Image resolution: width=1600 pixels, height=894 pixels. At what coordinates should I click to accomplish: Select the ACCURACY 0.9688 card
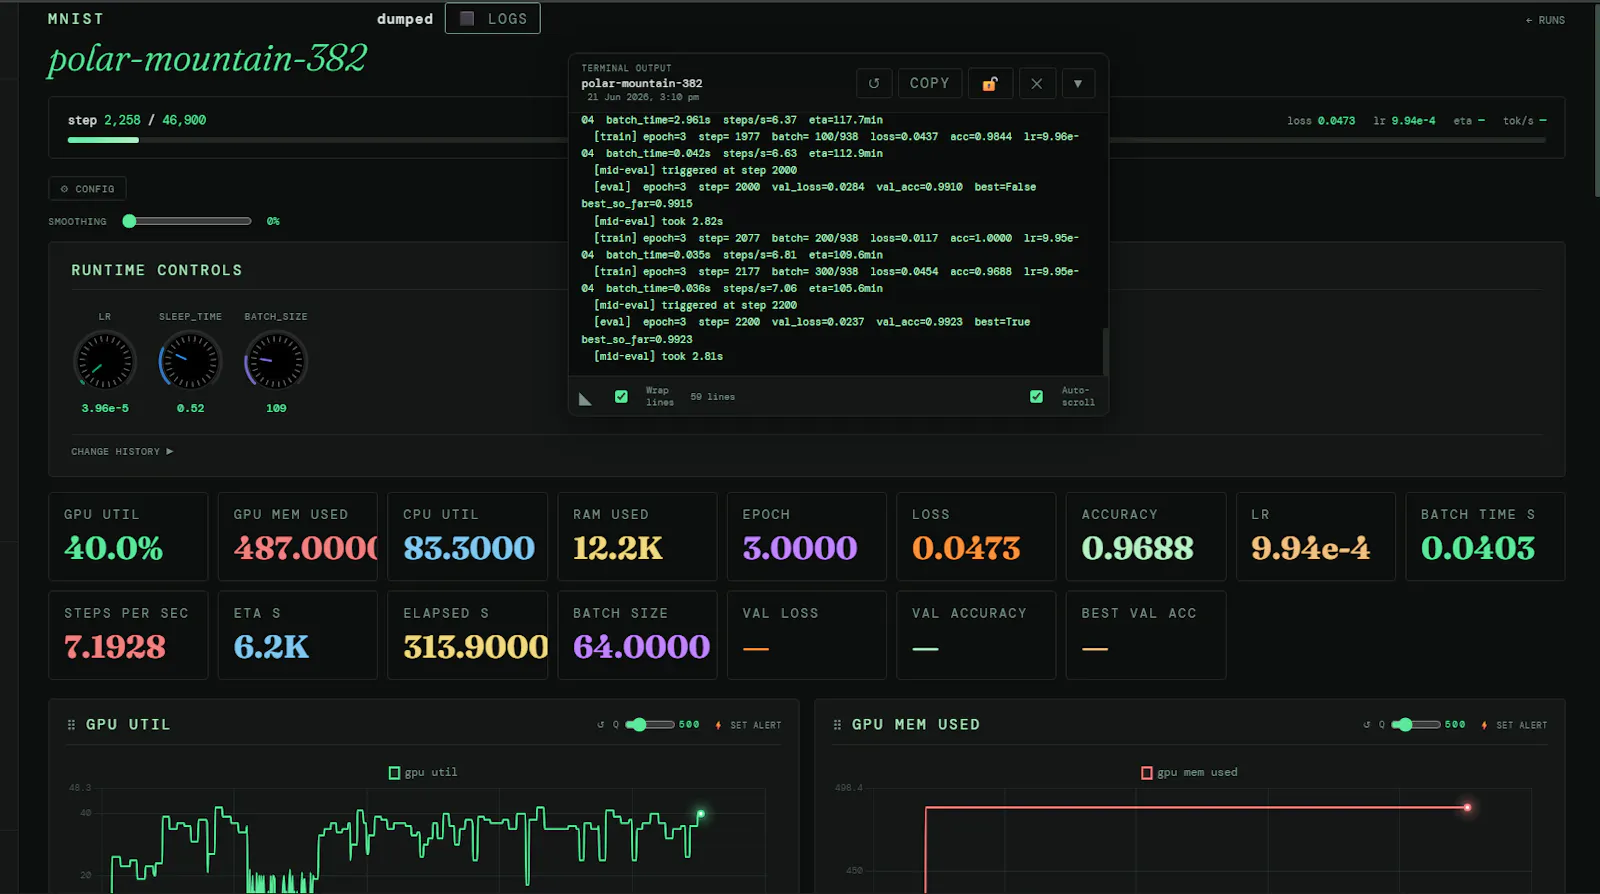click(1146, 537)
